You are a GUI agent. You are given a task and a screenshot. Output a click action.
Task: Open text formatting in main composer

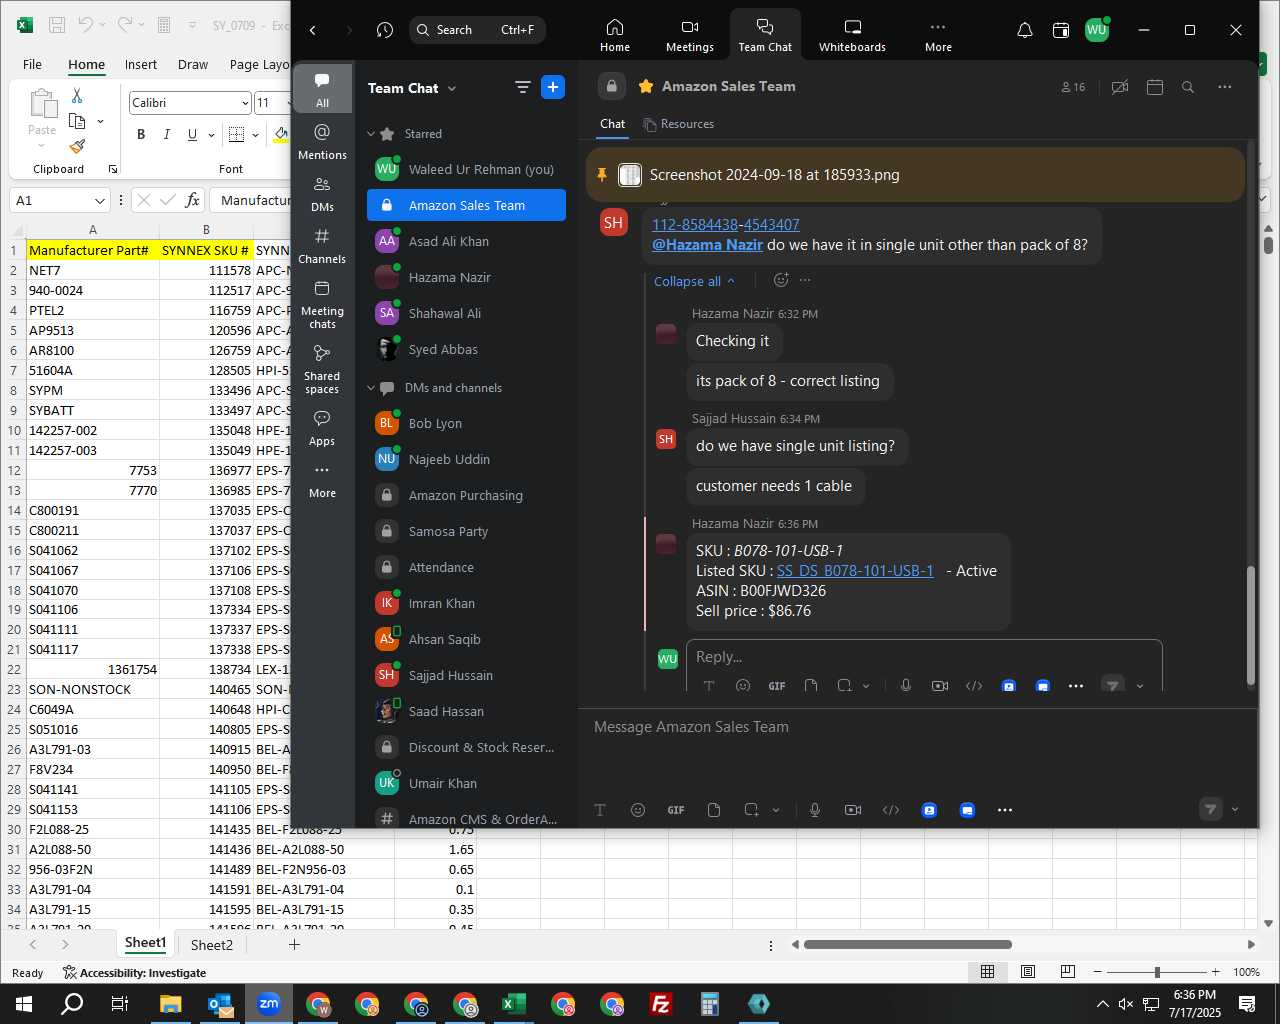click(x=600, y=810)
